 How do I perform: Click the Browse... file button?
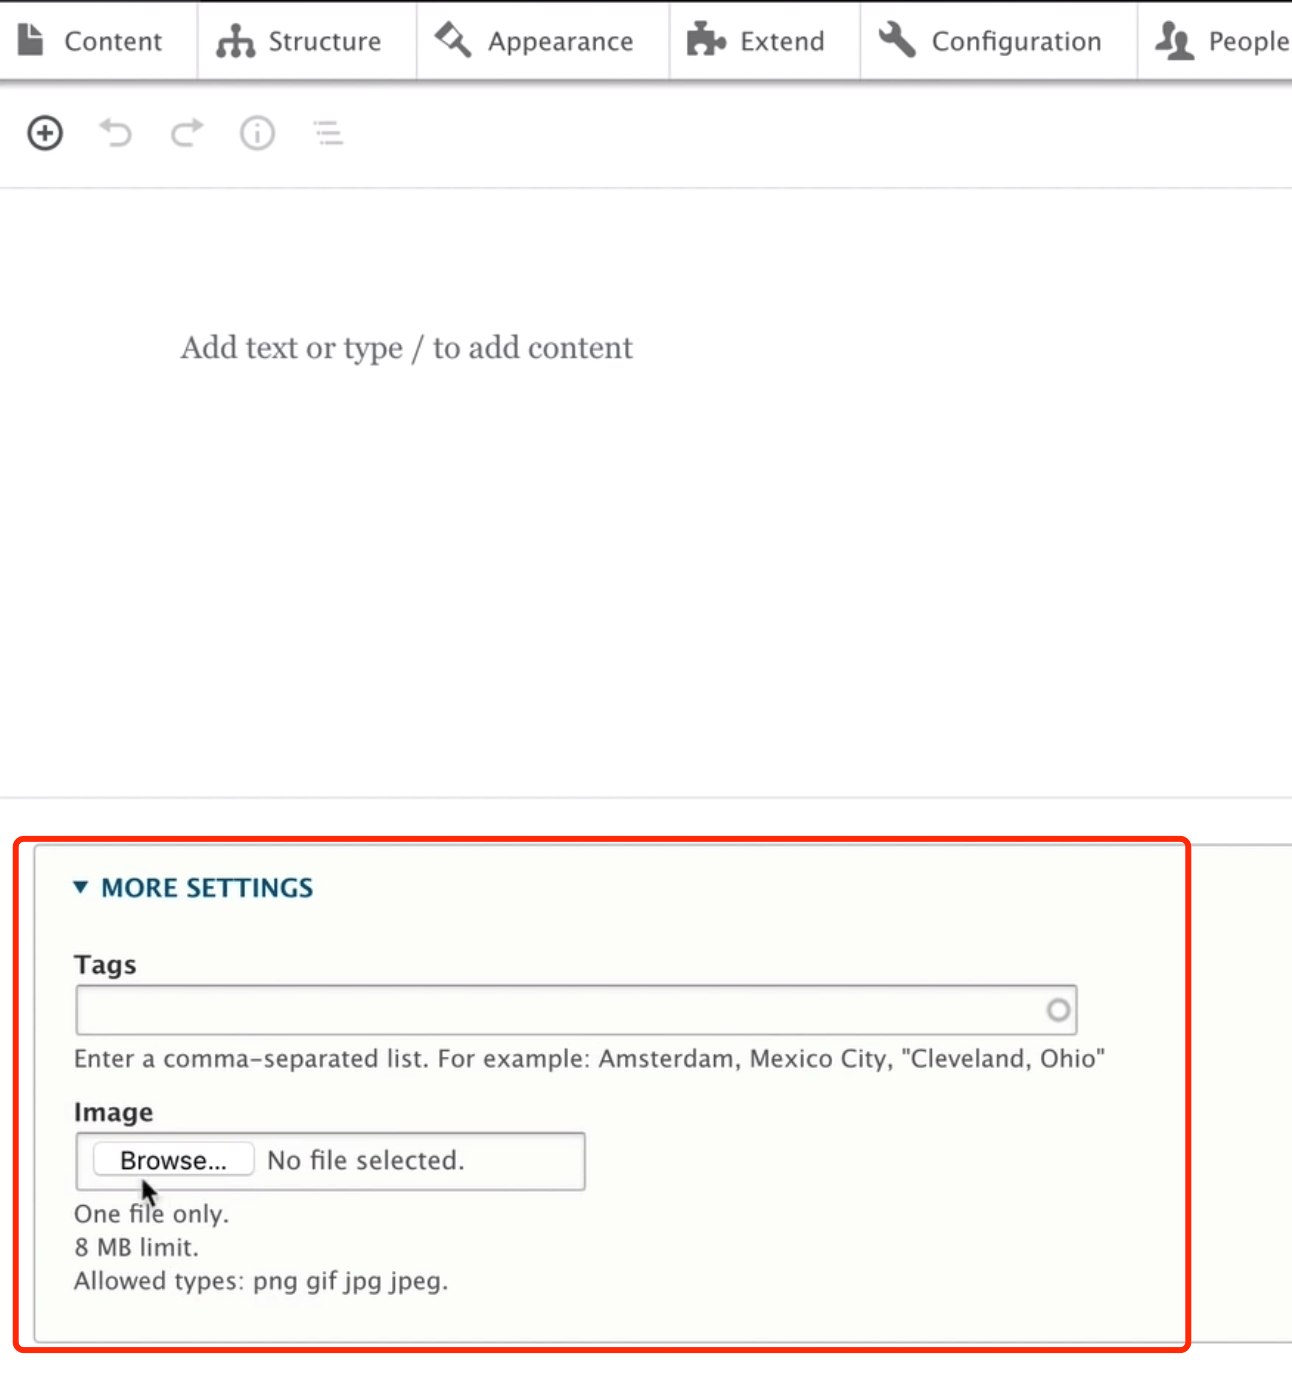[174, 1160]
